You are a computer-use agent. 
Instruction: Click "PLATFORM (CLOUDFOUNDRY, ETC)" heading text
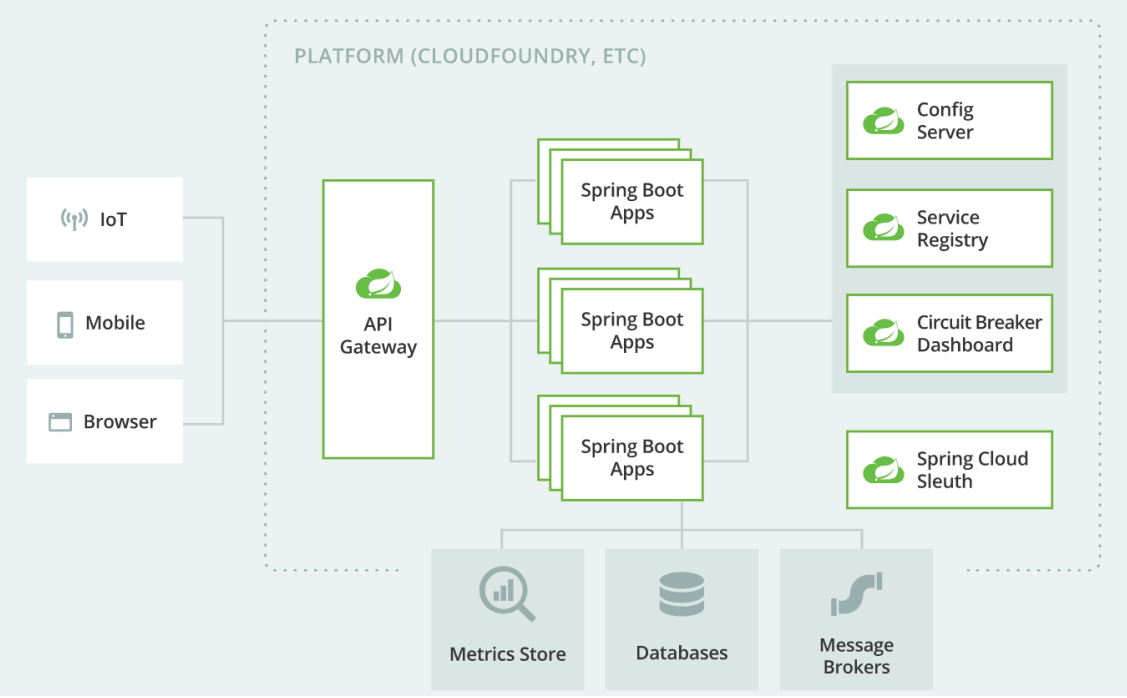(470, 56)
